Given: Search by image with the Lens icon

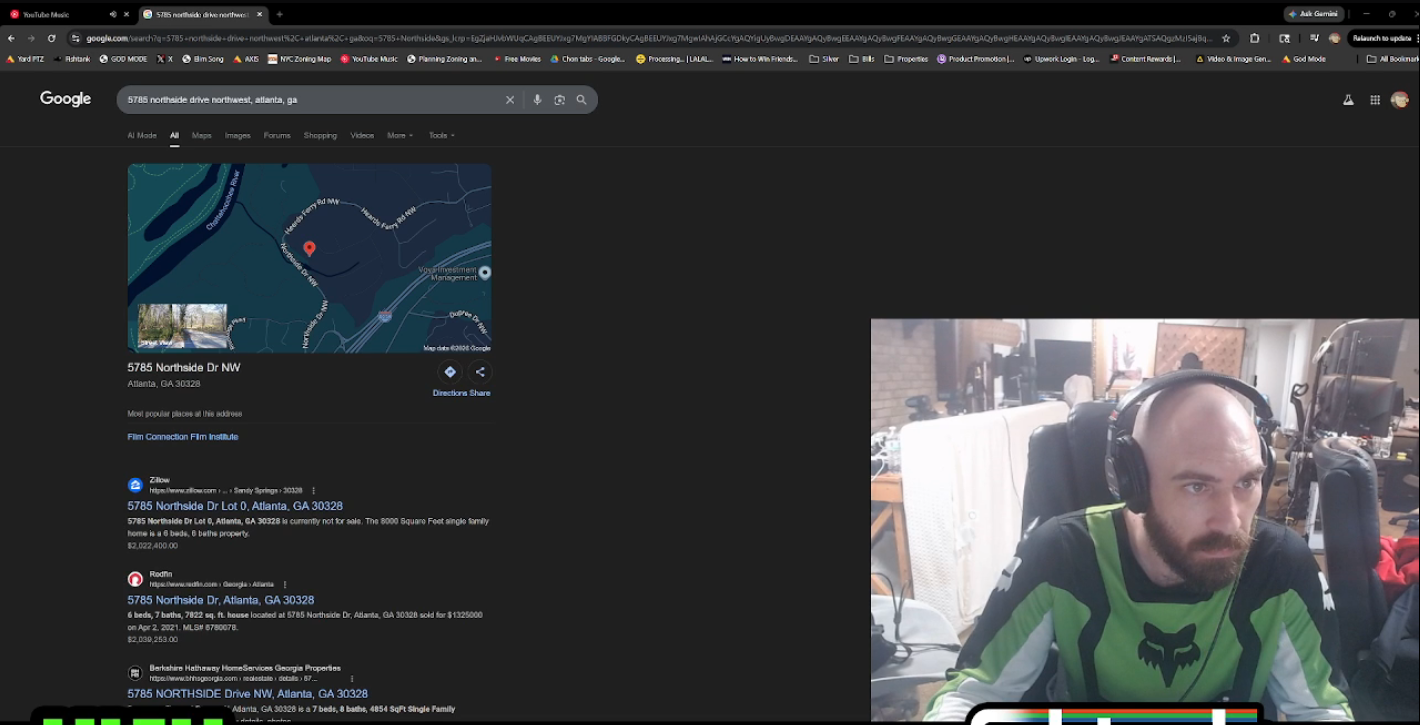Looking at the screenshot, I should coord(559,100).
